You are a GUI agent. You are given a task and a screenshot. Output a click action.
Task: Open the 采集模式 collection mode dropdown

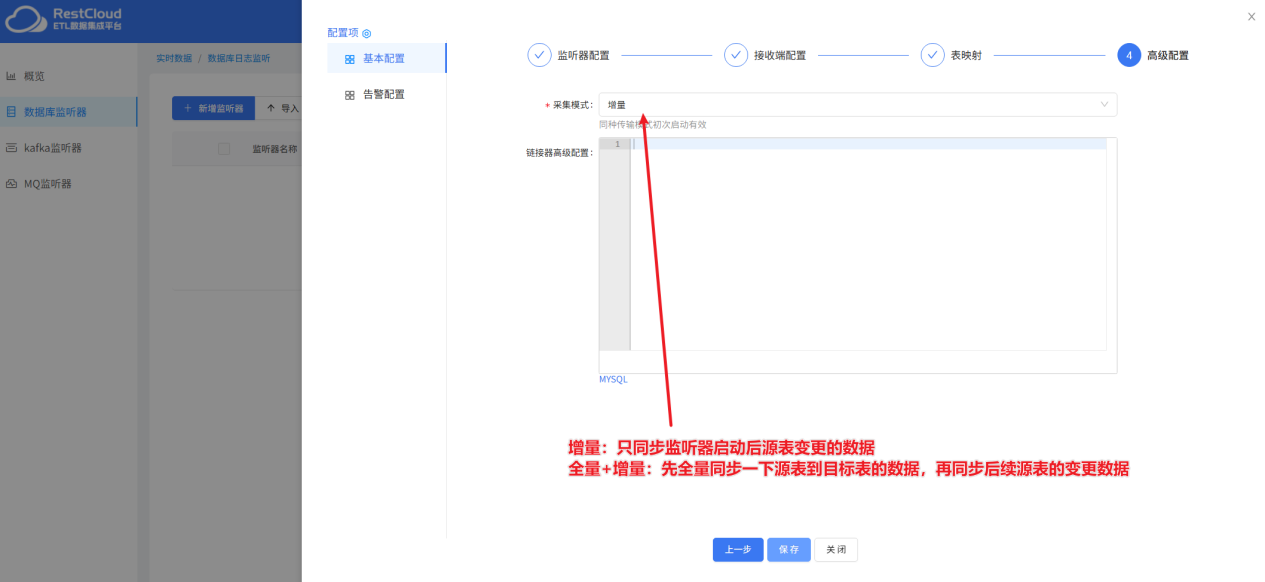pos(857,104)
